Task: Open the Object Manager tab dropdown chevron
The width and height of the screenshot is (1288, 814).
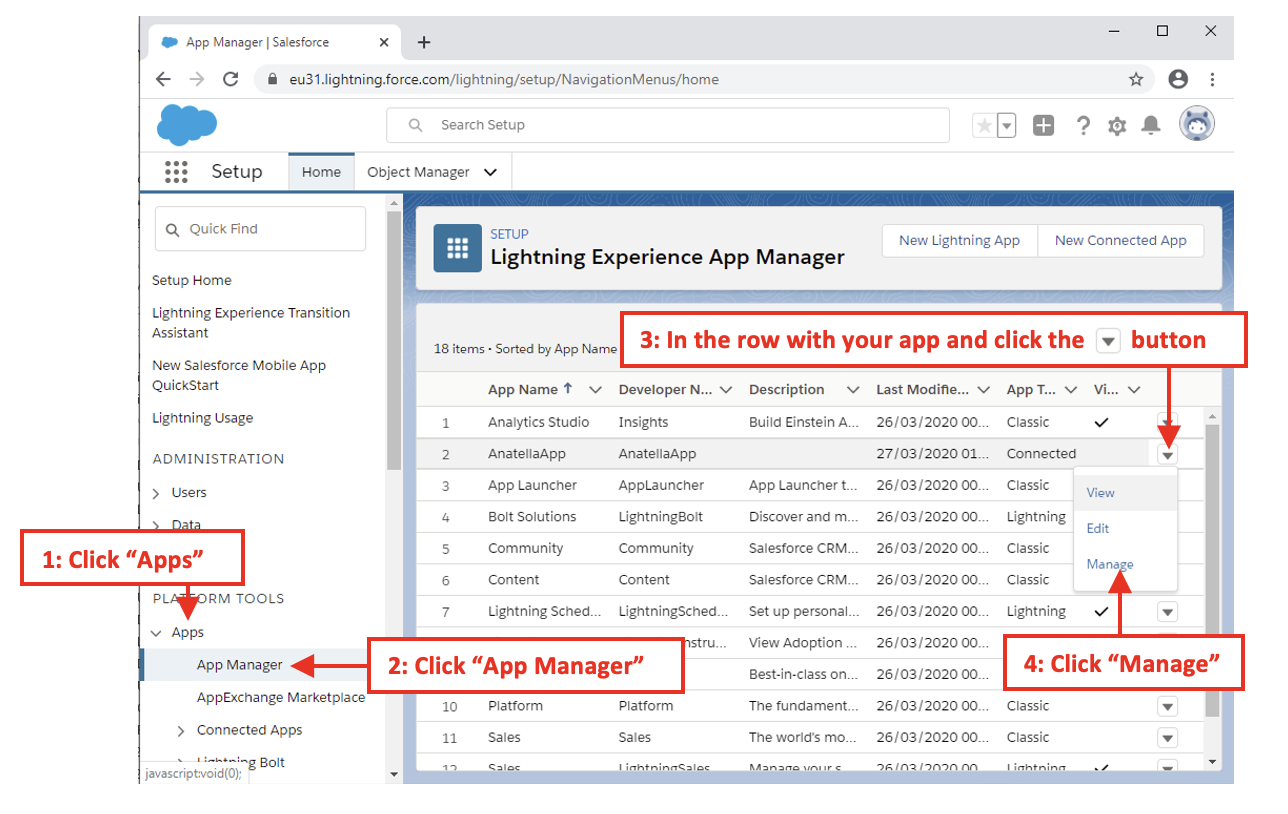Action: (x=490, y=172)
